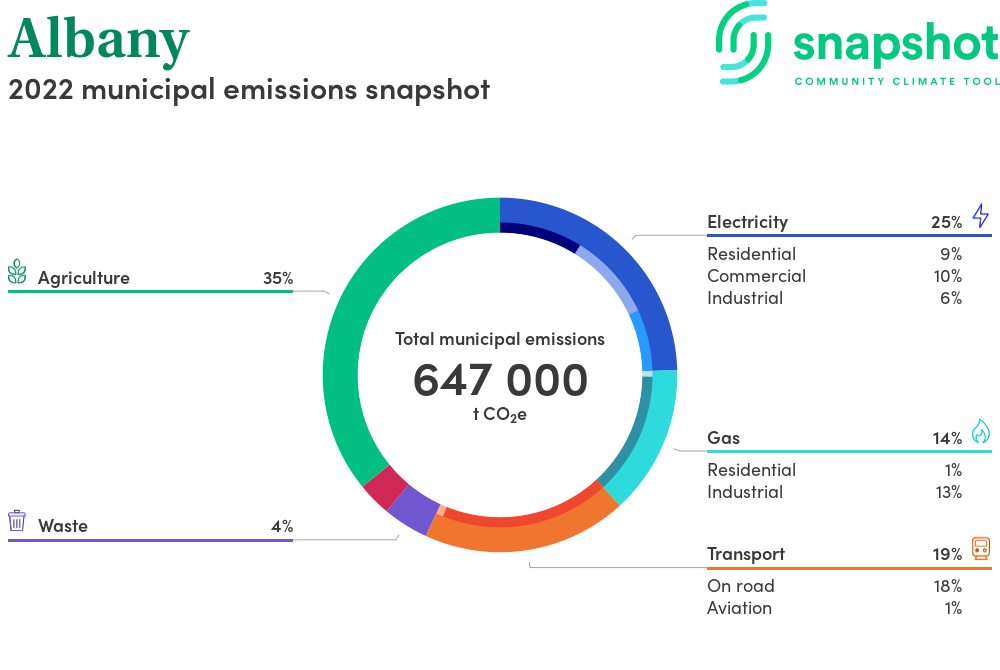Click the dark navy inner Electricity arc
Screen dimensions: 1000x670
pos(541,235)
